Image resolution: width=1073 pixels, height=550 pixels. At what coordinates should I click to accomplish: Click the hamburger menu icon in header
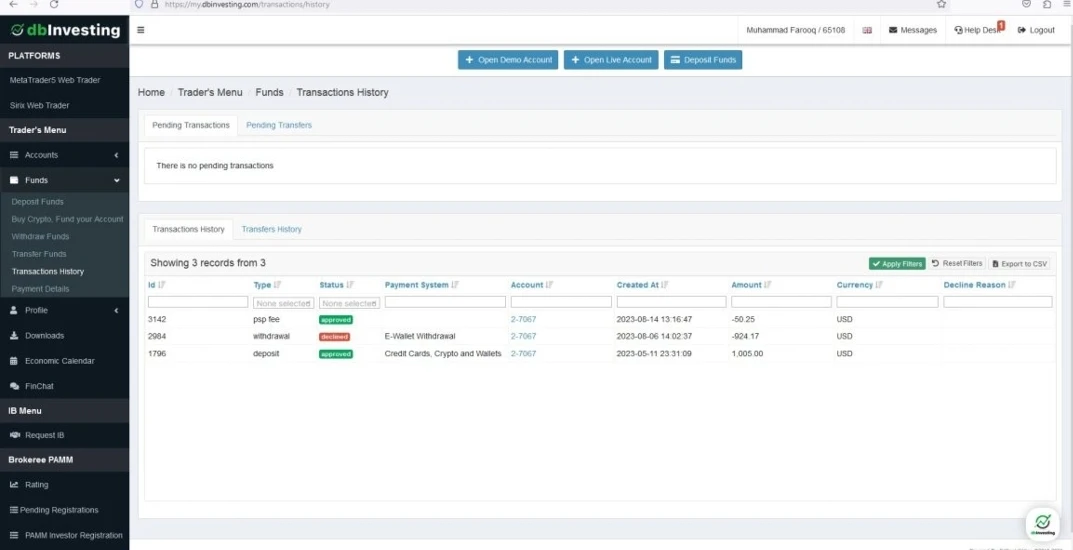click(x=141, y=30)
